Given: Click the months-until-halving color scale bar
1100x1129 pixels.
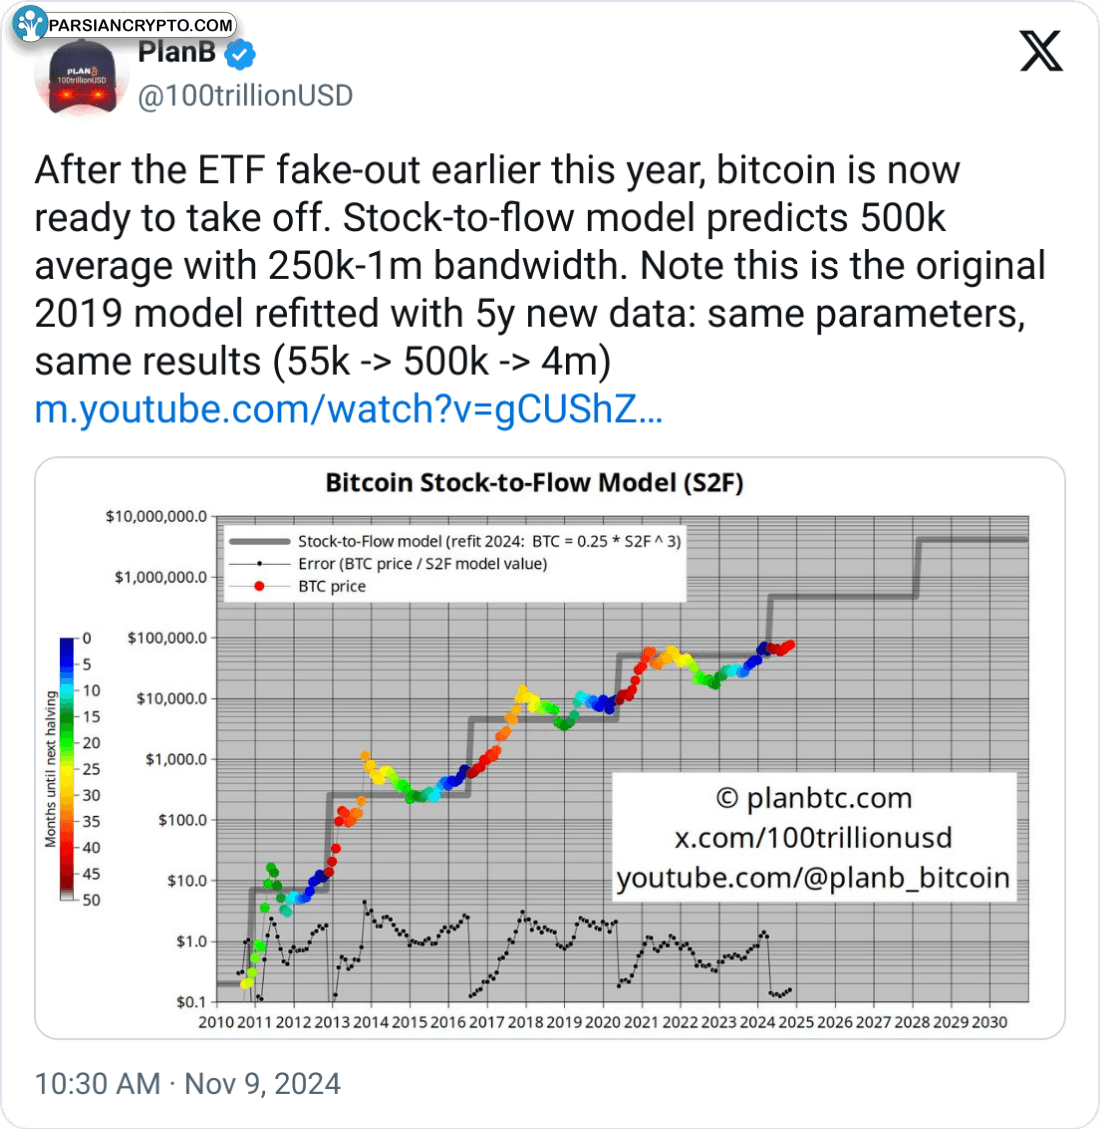Looking at the screenshot, I should pyautogui.click(x=67, y=768).
